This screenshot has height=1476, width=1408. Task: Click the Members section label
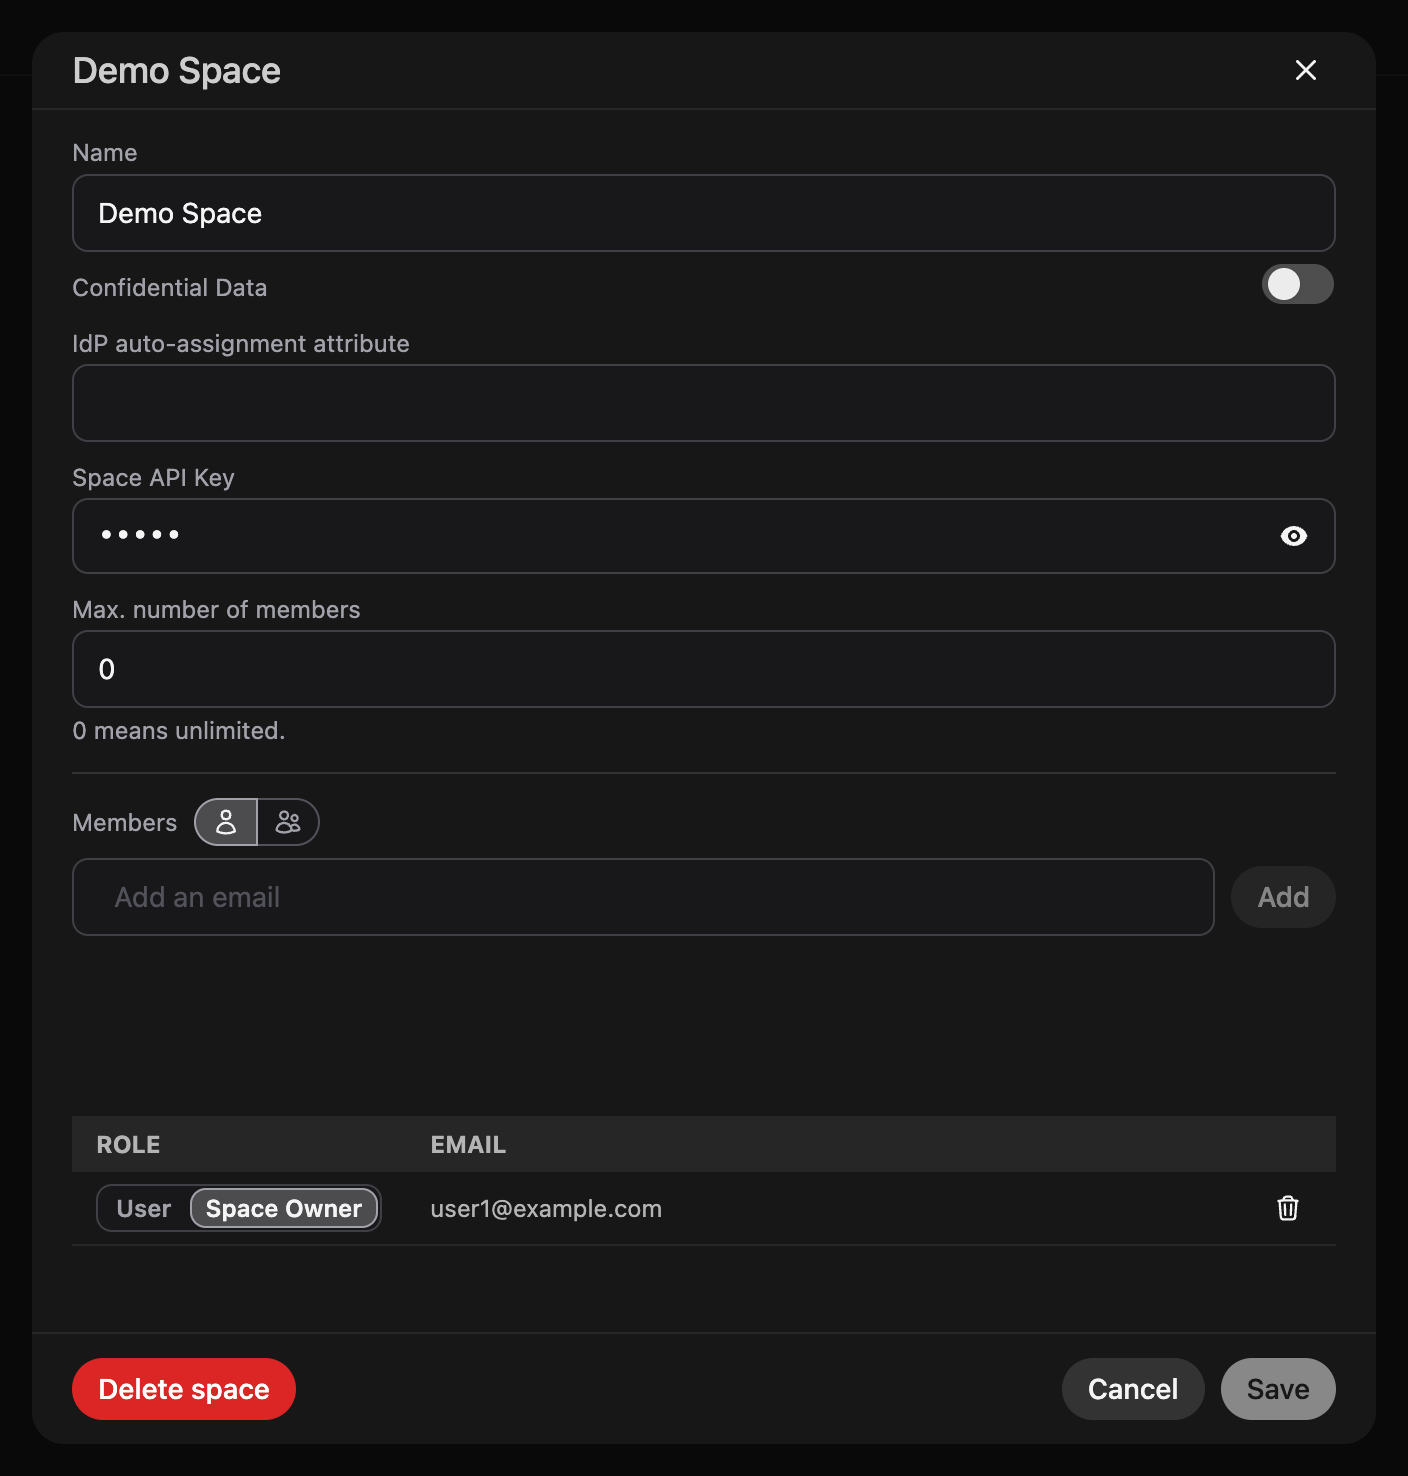[x=125, y=822]
